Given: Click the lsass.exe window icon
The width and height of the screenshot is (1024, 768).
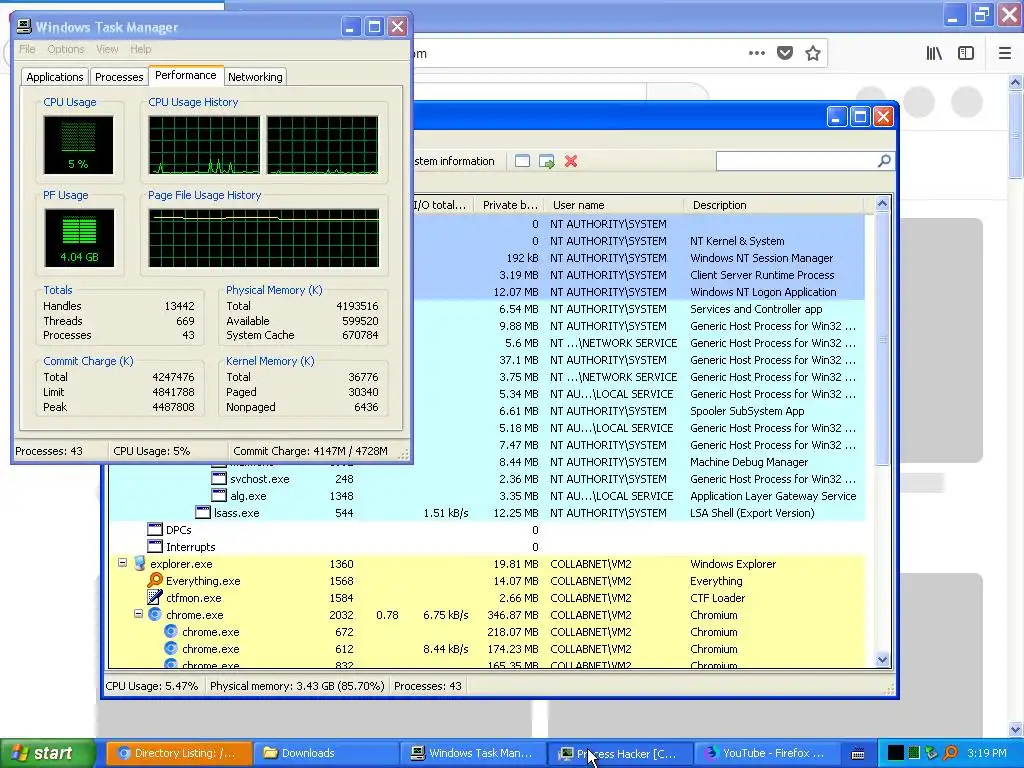Looking at the screenshot, I should (x=203, y=512).
